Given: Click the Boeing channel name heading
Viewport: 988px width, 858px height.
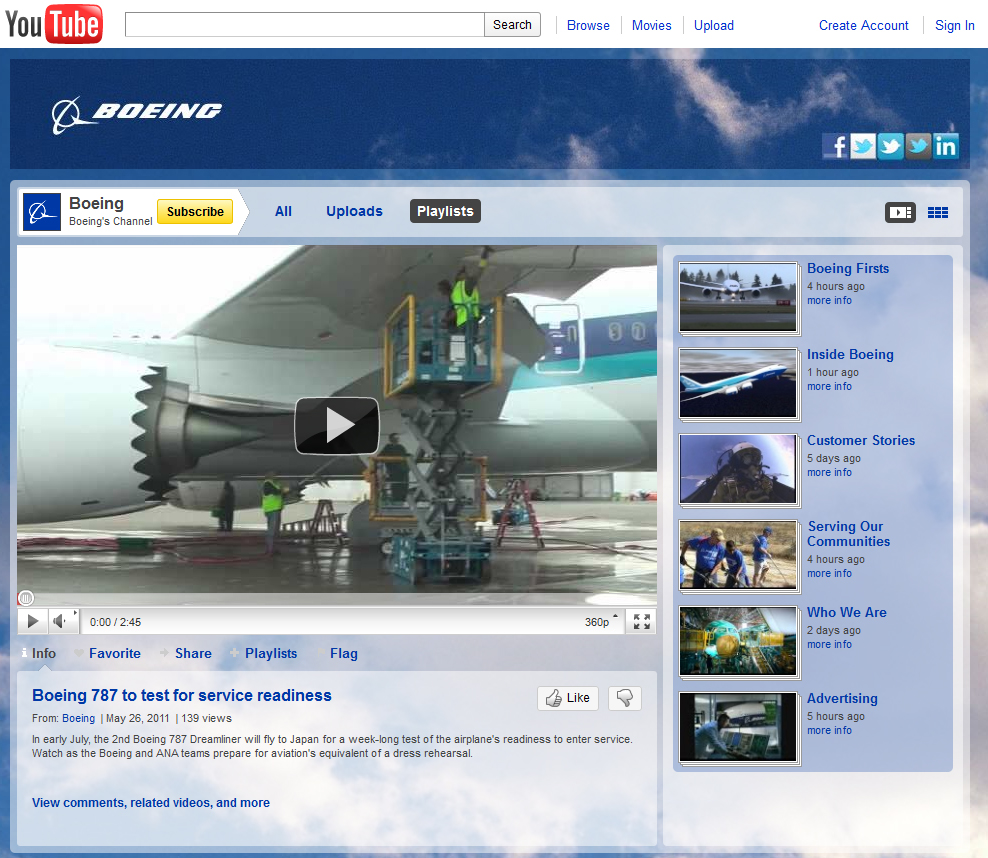Looking at the screenshot, I should 96,203.
